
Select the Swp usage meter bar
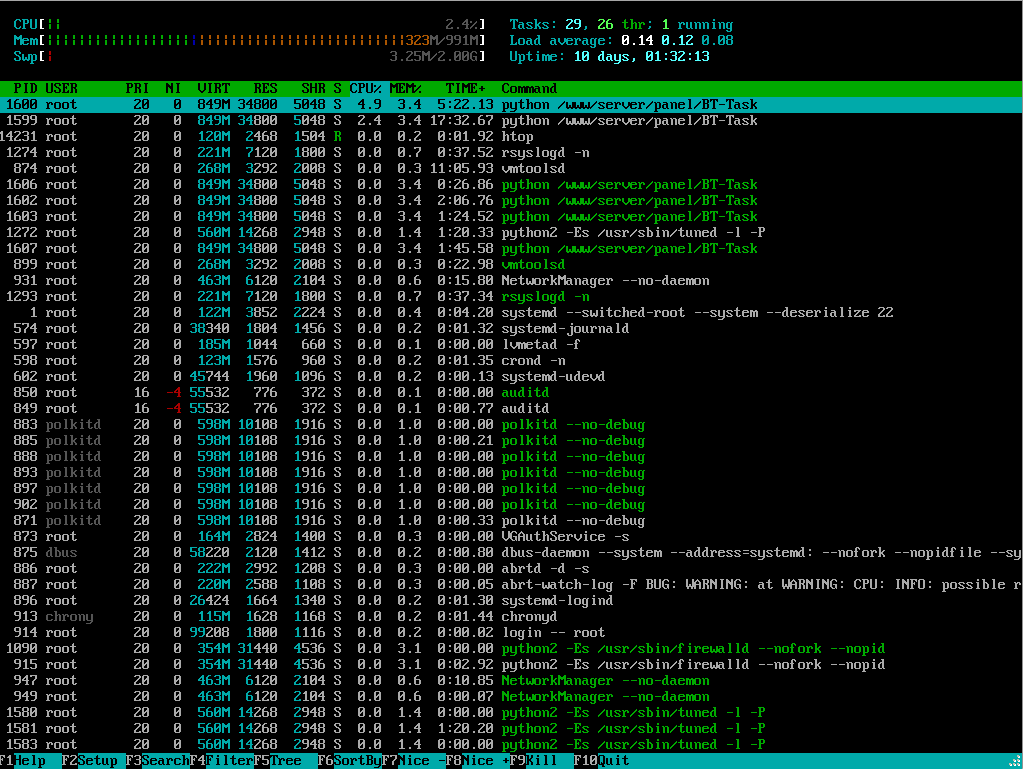[249, 56]
